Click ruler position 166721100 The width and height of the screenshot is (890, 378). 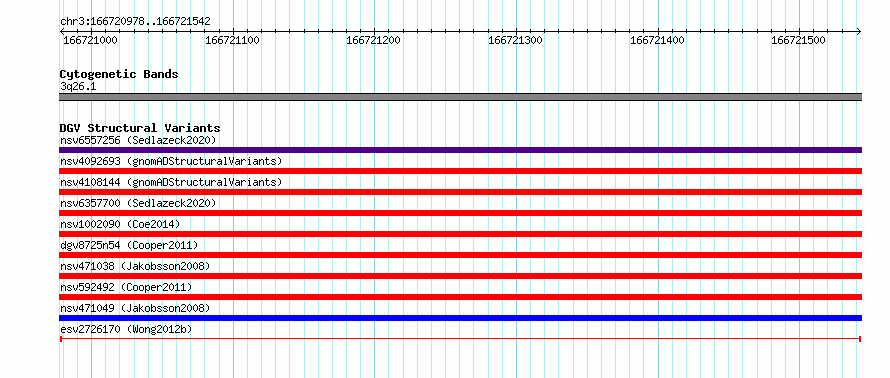pyautogui.click(x=232, y=40)
